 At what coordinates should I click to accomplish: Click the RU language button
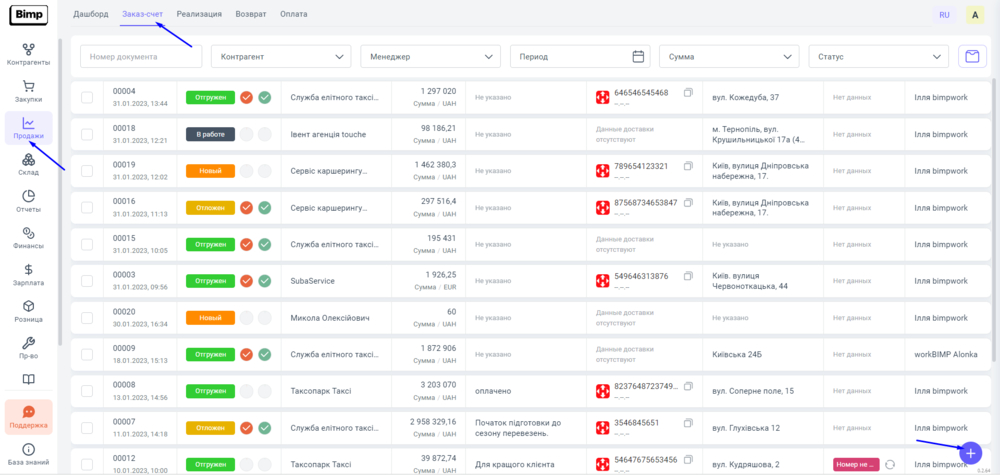(x=943, y=15)
